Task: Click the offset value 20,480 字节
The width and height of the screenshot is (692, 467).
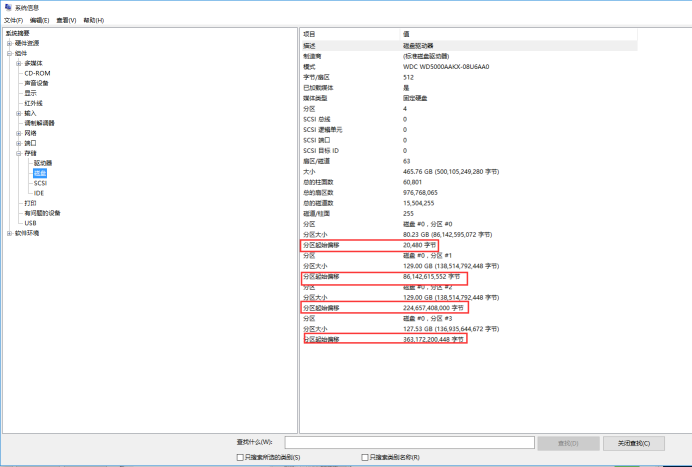Action: pos(420,245)
